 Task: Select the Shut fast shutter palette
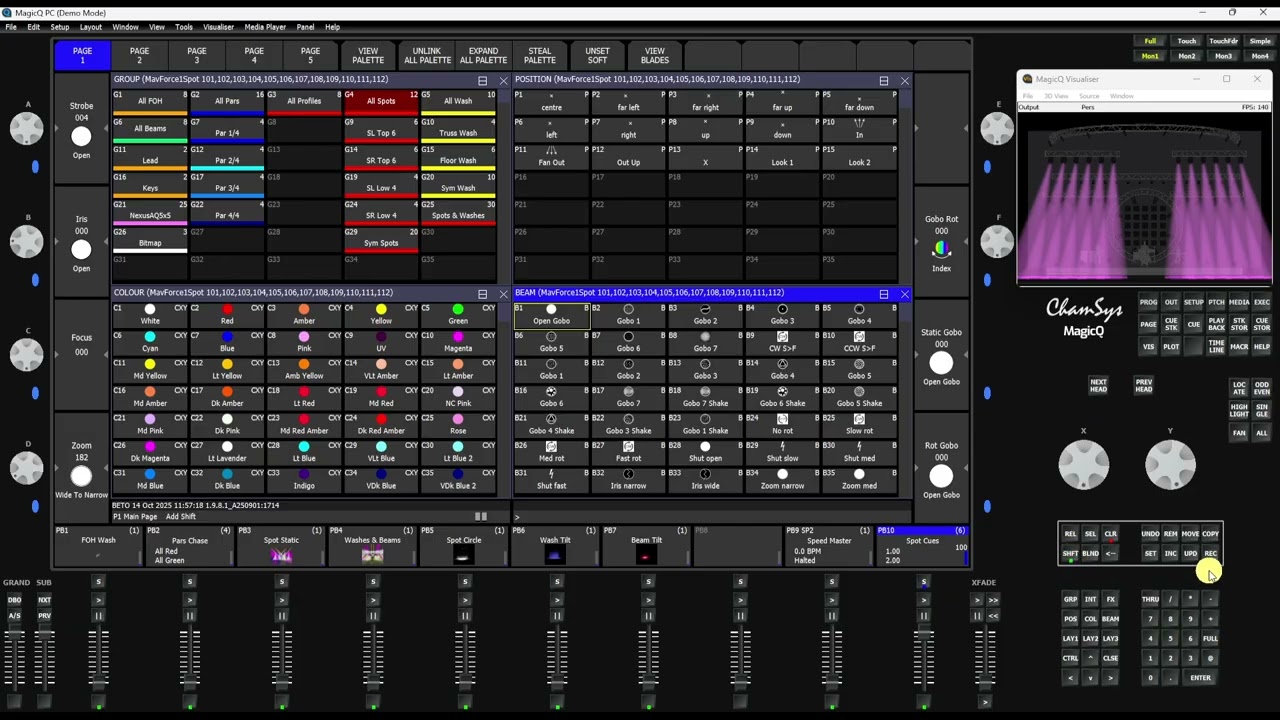tap(551, 480)
